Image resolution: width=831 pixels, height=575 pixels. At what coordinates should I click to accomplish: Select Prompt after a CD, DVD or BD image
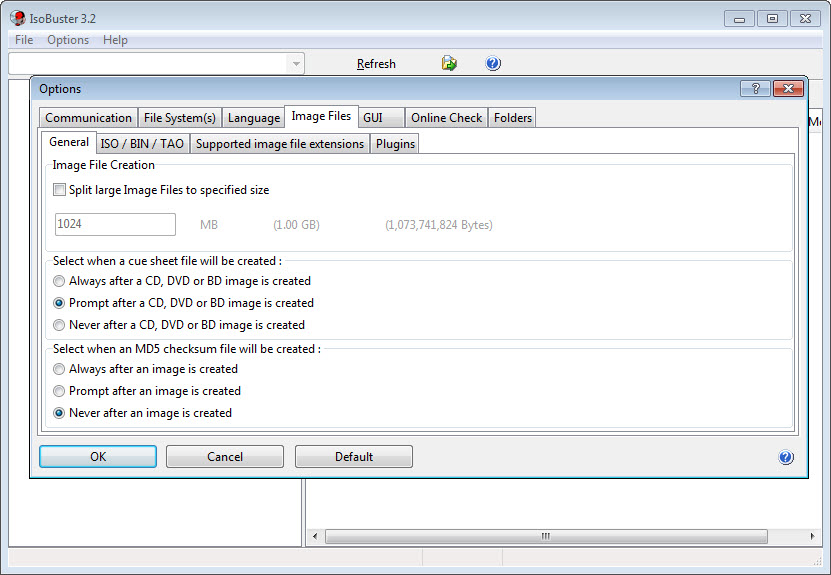pos(59,303)
